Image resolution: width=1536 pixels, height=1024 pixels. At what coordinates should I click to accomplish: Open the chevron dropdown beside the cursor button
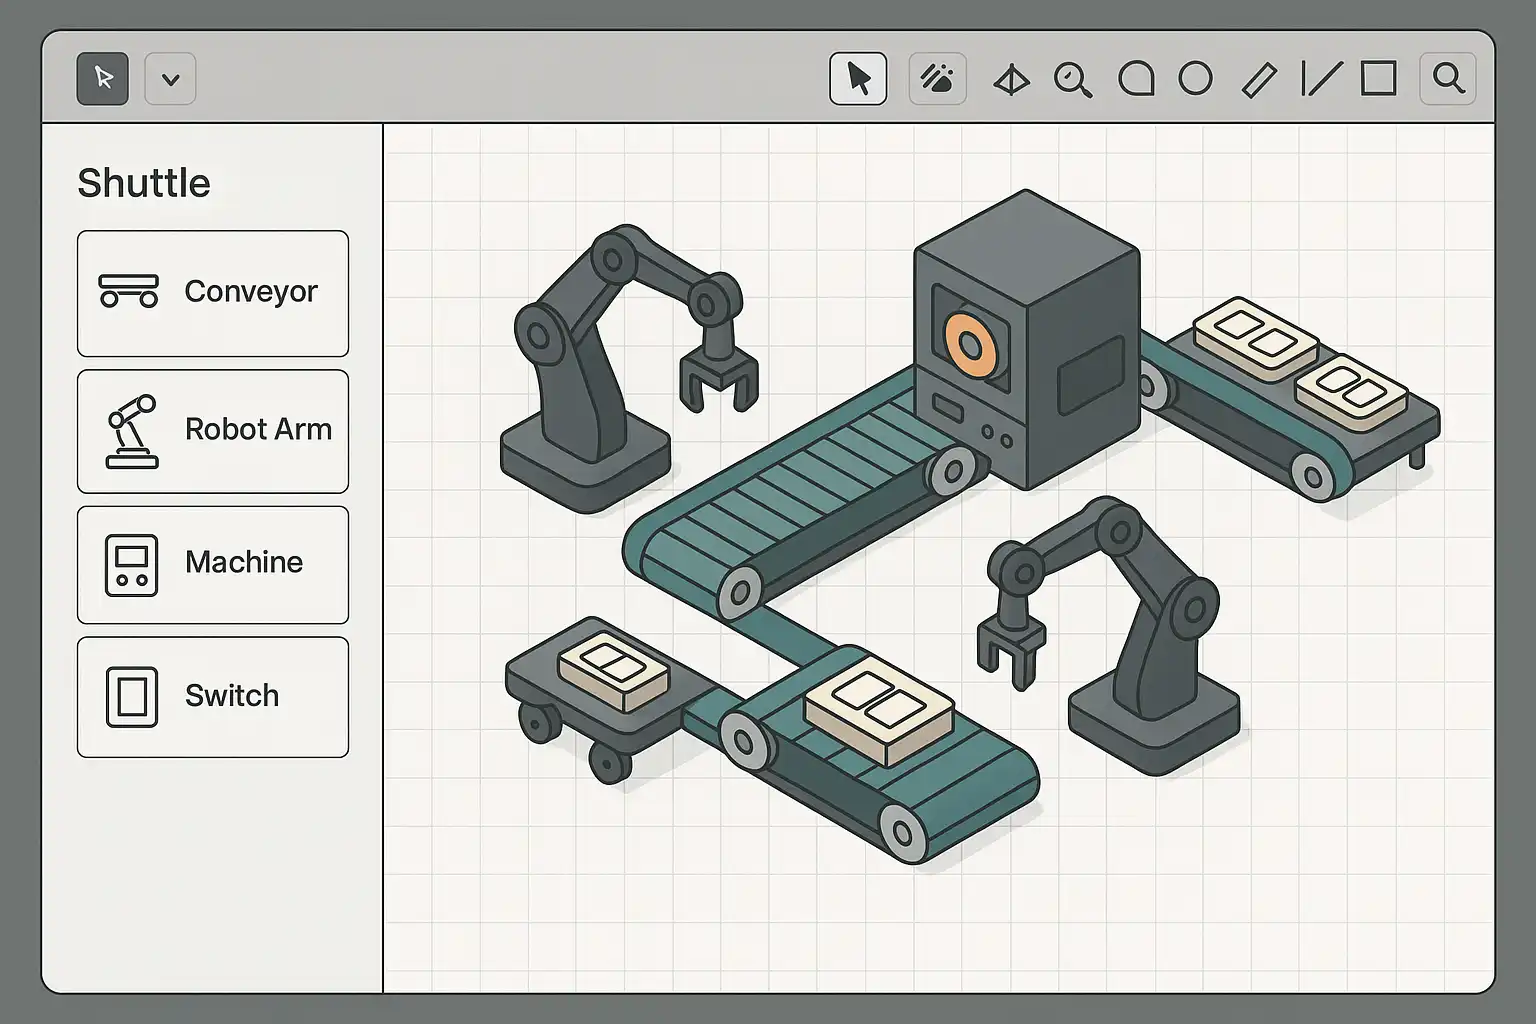170,79
